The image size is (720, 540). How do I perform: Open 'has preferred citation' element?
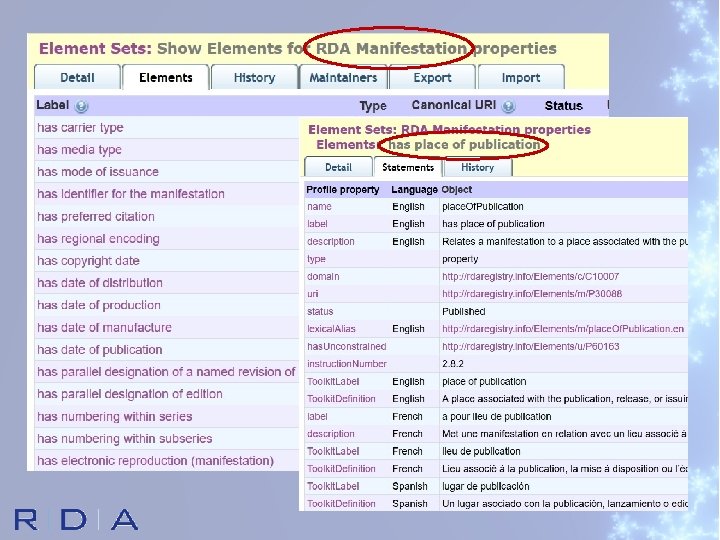[x=96, y=216]
